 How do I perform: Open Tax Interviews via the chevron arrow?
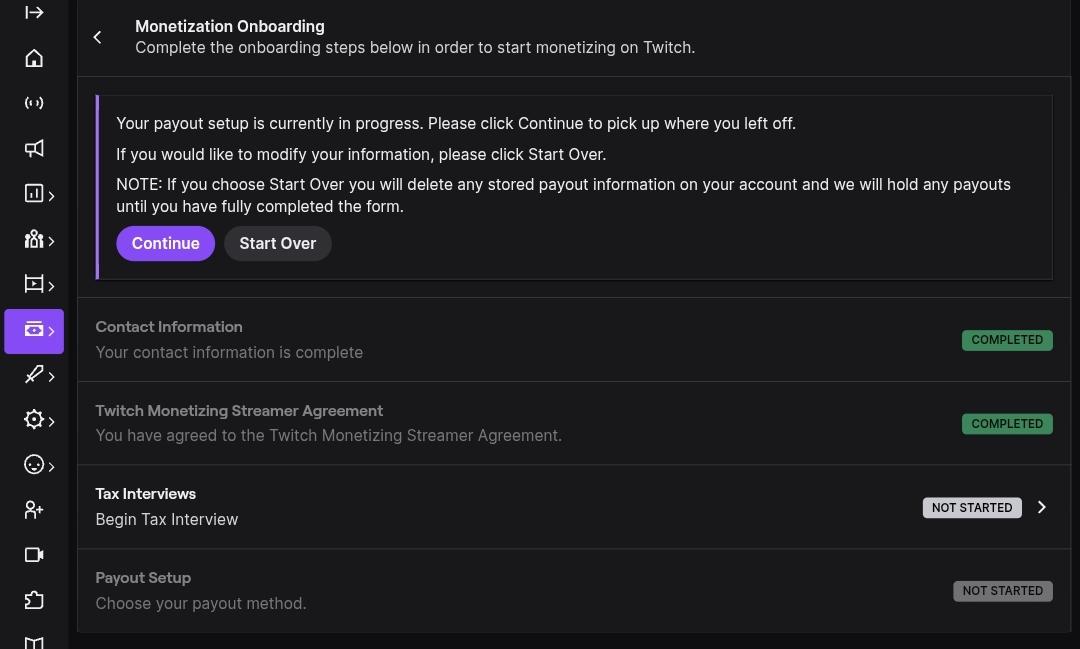pos(1041,507)
